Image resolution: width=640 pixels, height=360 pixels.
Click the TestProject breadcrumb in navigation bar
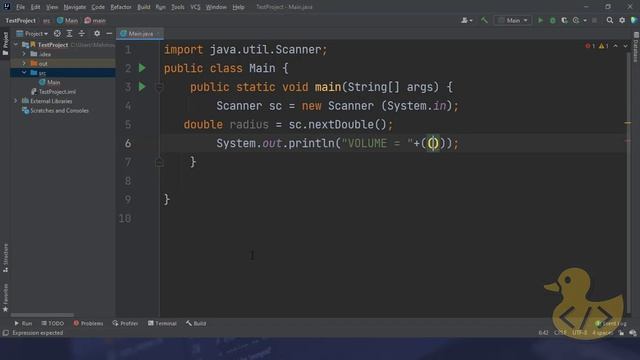[x=20, y=20]
